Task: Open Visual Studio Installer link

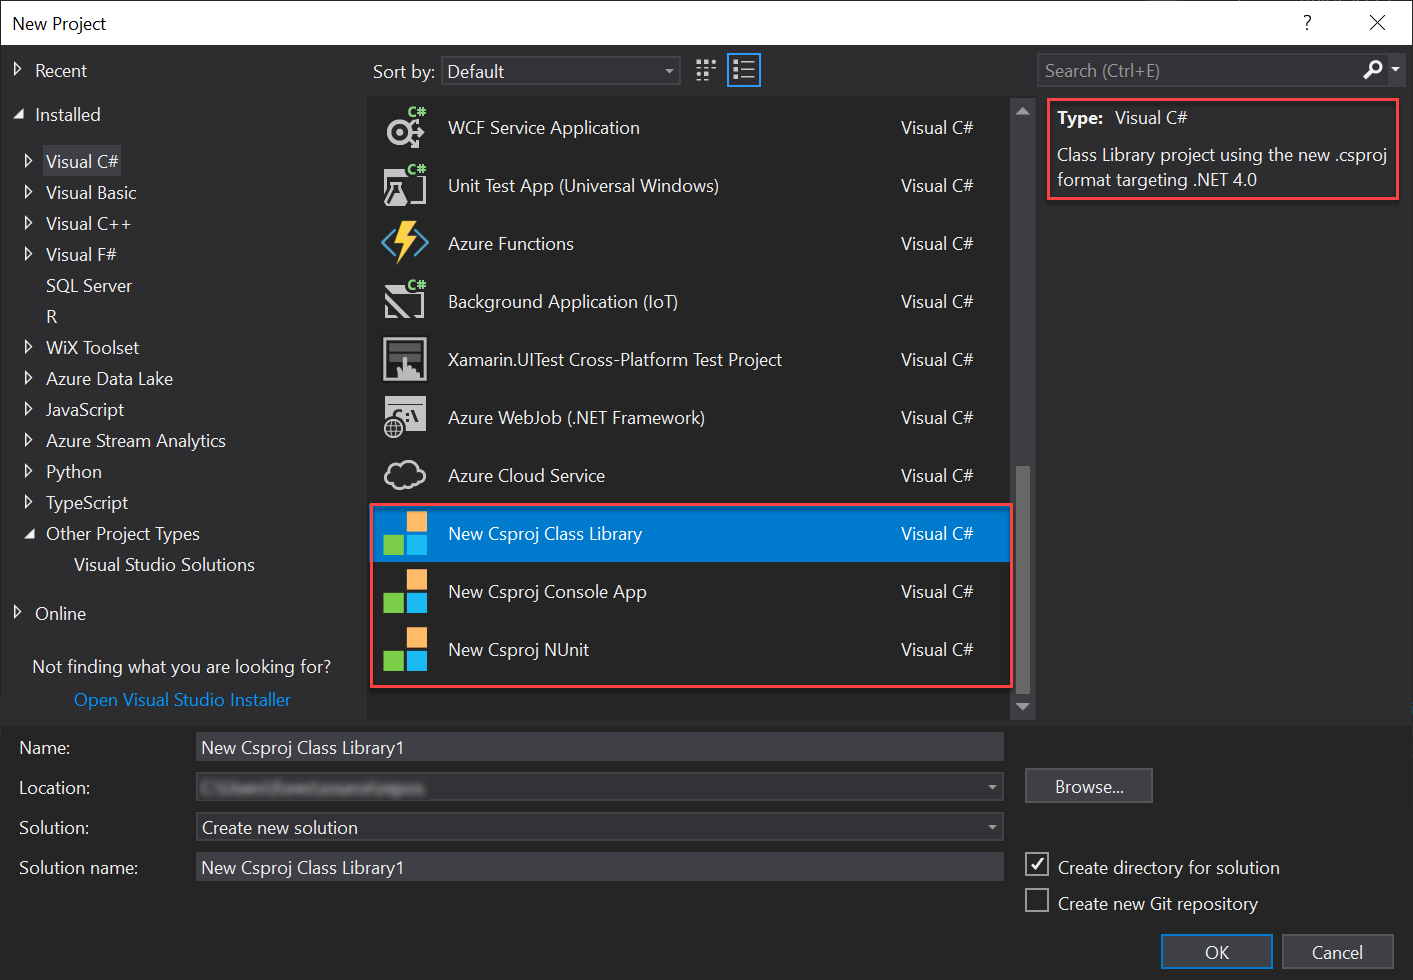Action: (x=182, y=700)
